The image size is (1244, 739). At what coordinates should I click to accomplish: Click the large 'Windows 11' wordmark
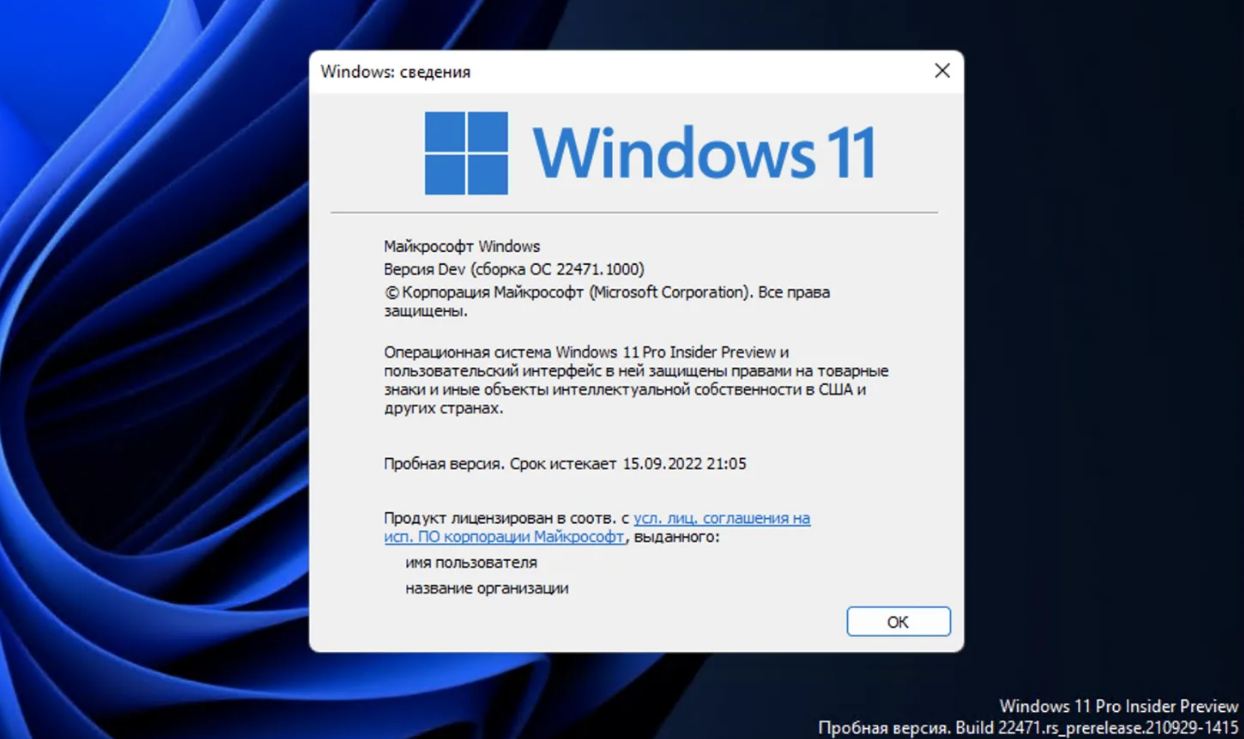pos(704,153)
